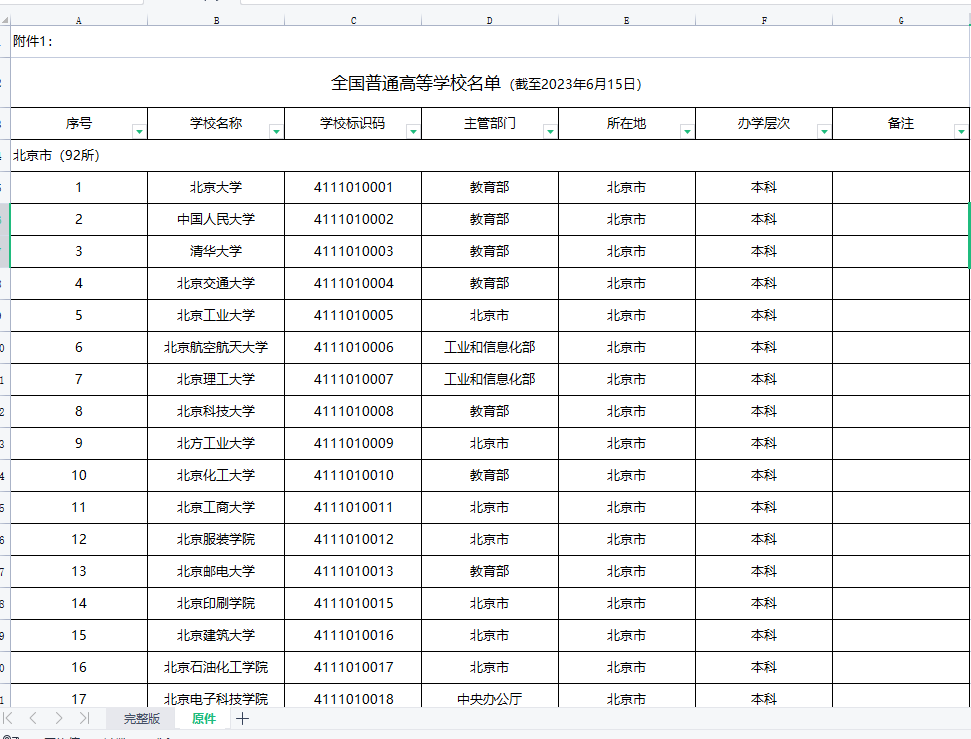Switch to the 完整版 sheet tab

142,719
